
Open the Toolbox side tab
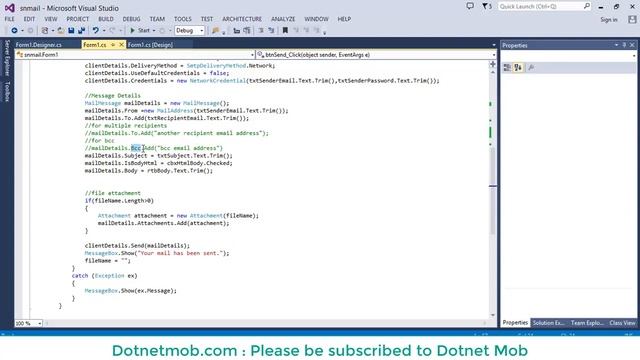pos(7,91)
